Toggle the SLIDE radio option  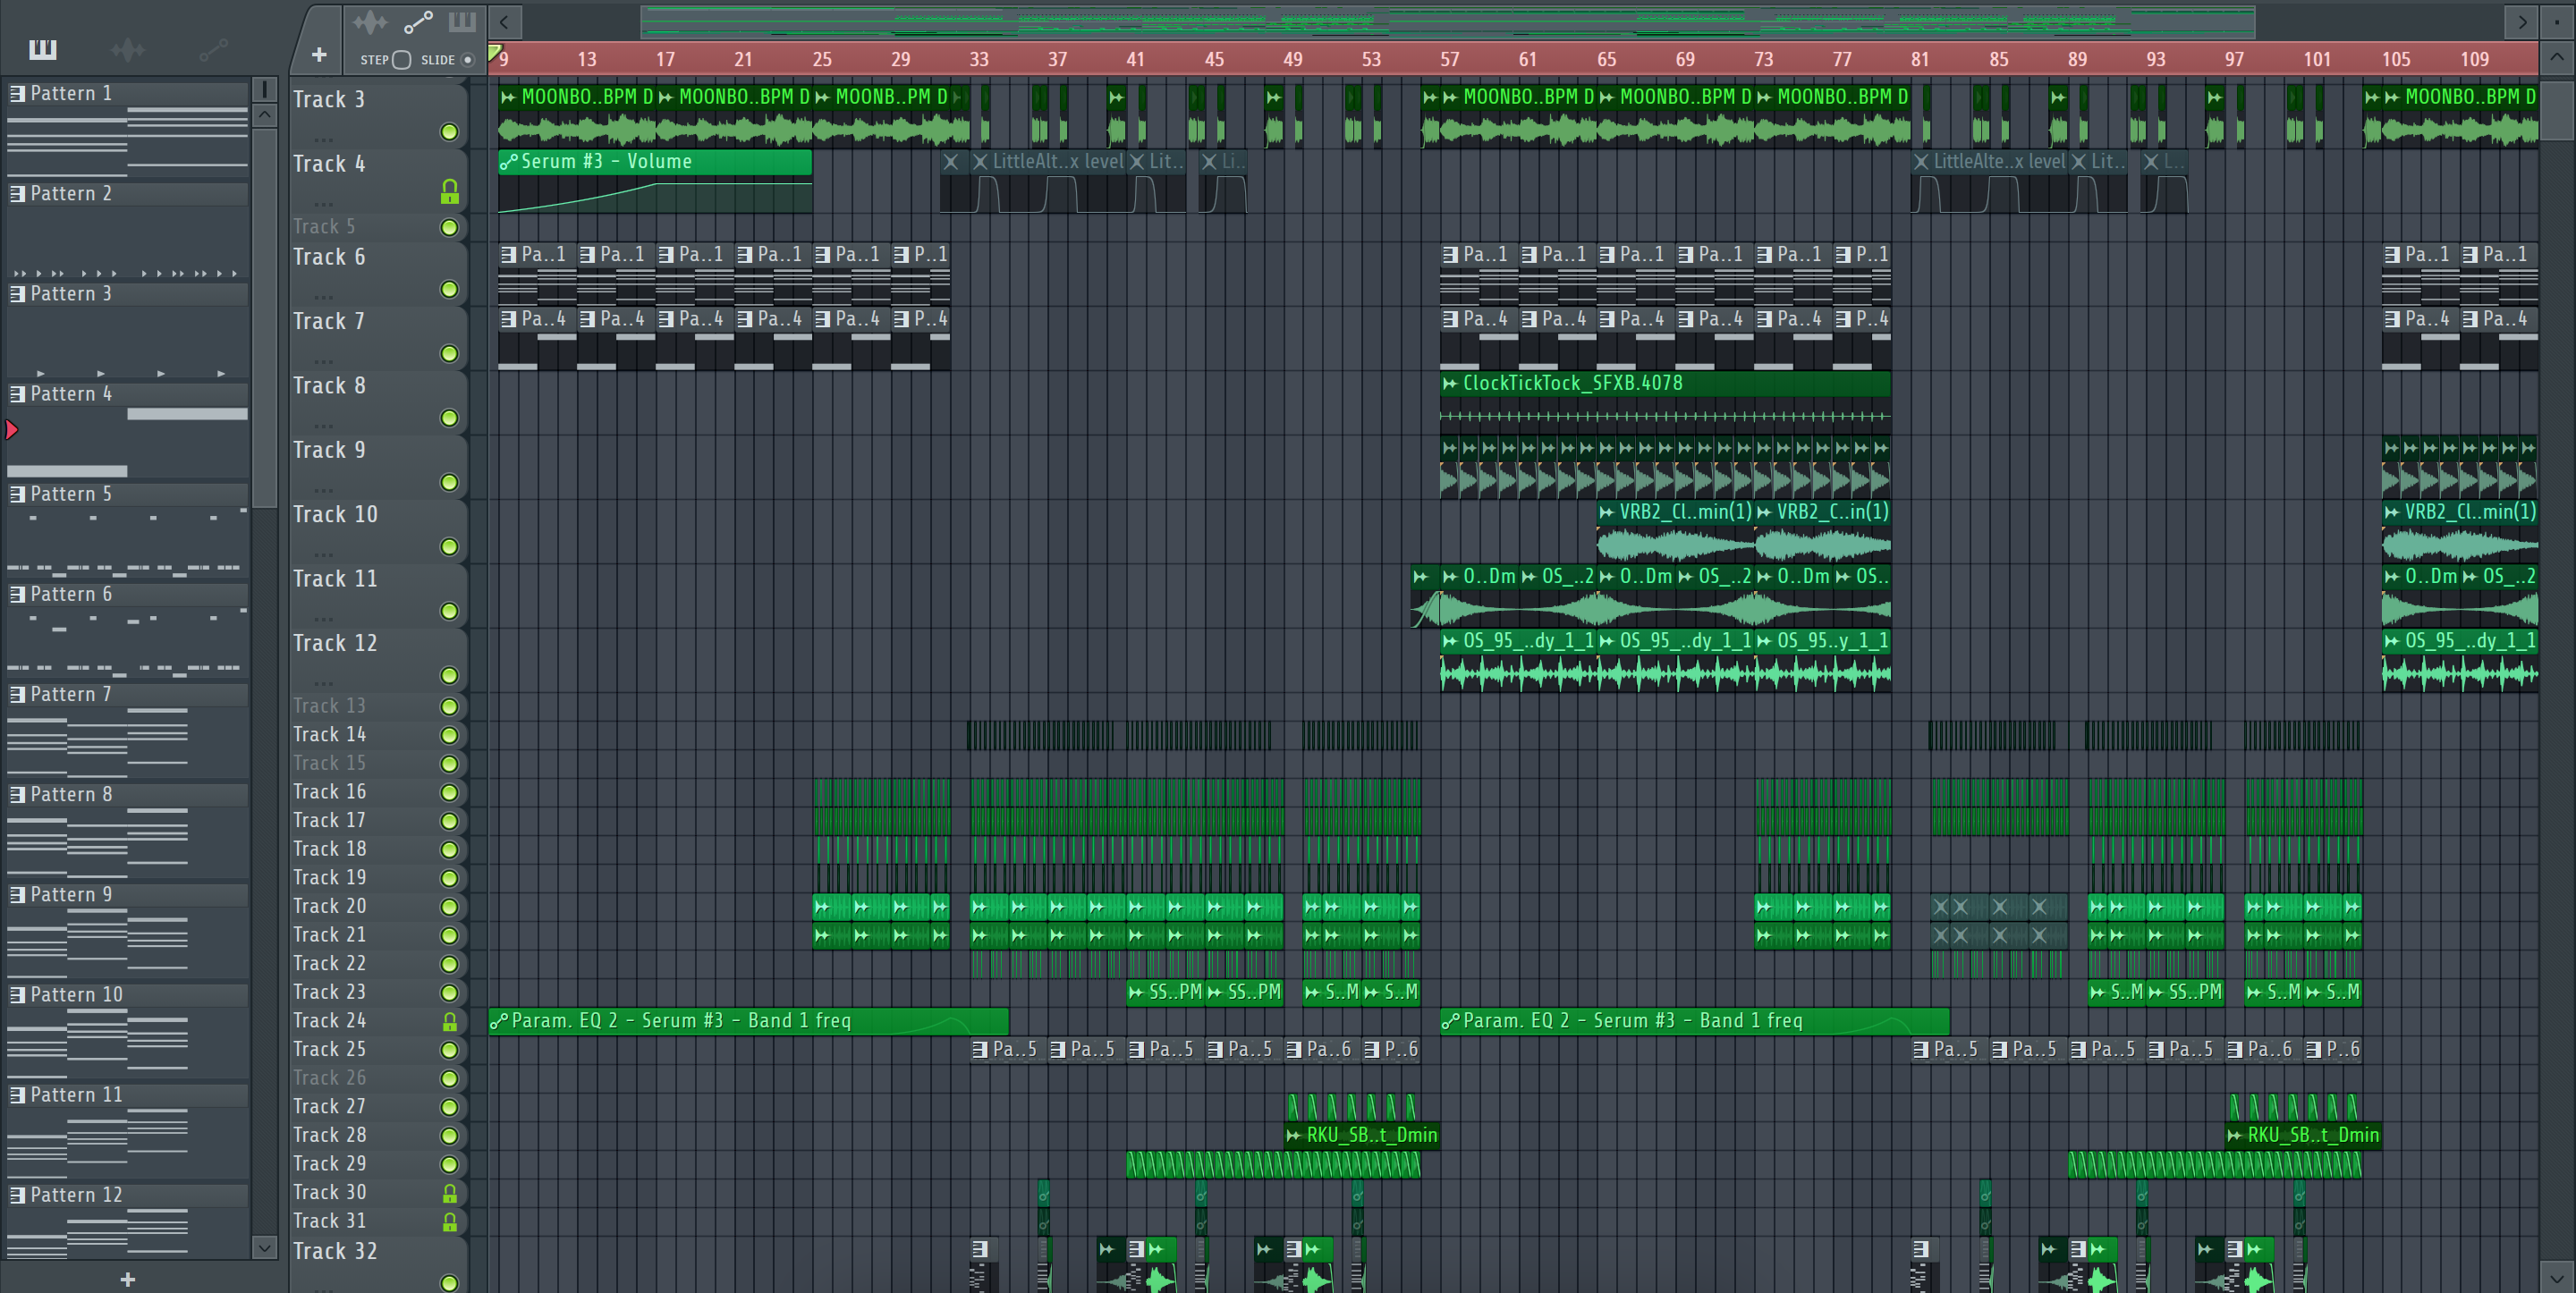point(467,60)
